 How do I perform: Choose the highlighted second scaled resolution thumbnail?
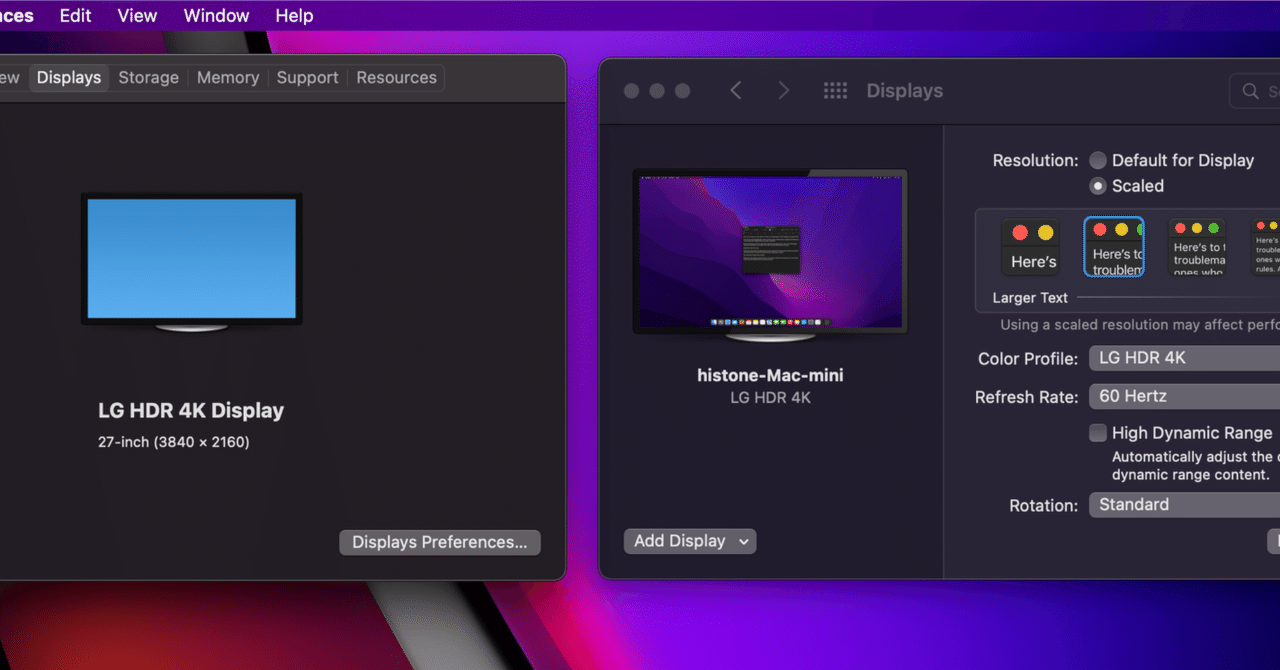tap(1114, 247)
